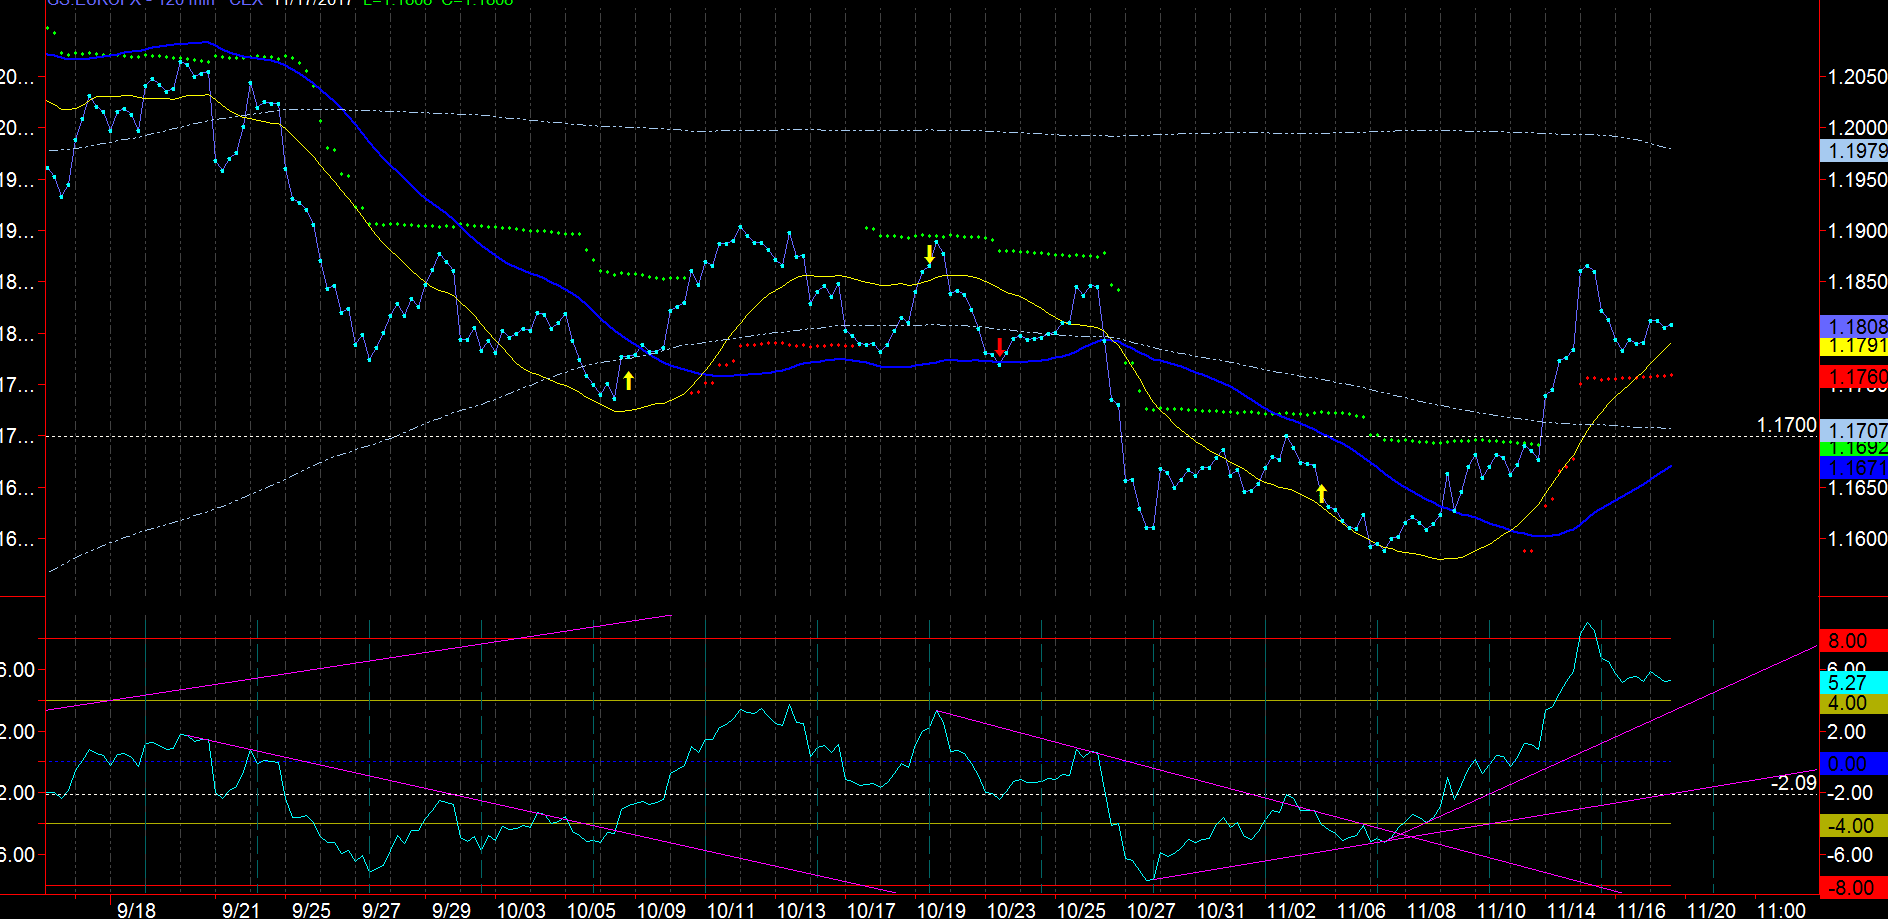Image resolution: width=1888 pixels, height=919 pixels.
Task: Click the yellow down arrow signal near 10/19
Action: click(x=929, y=254)
